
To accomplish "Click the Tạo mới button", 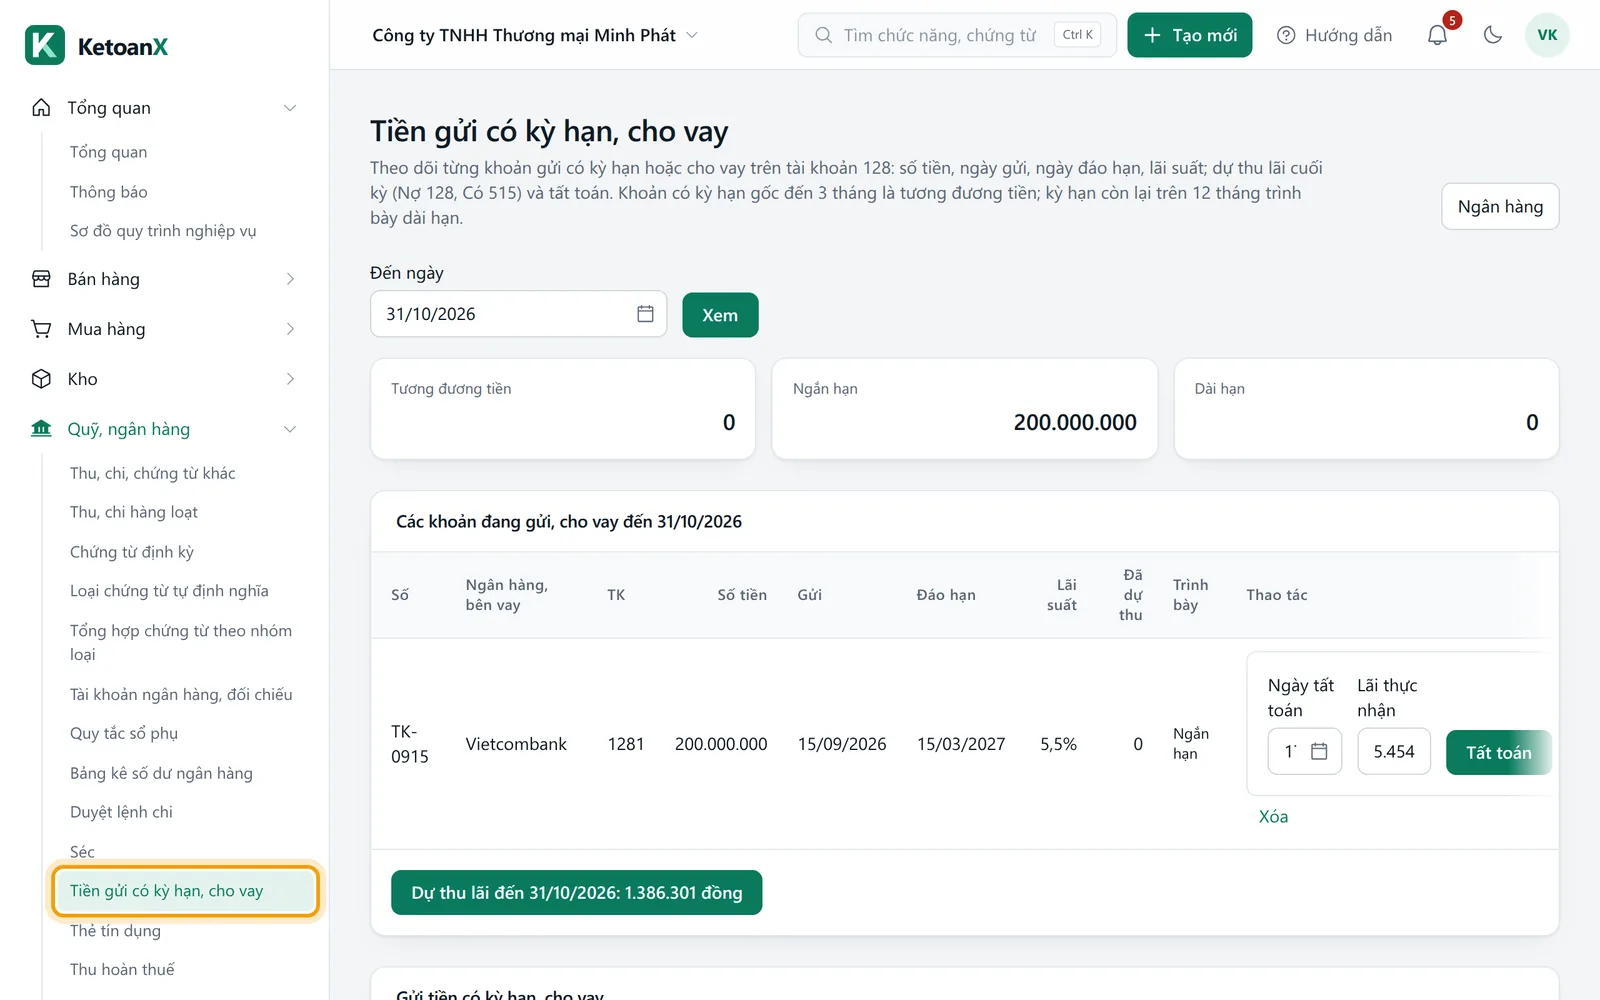I will 1189,35.
